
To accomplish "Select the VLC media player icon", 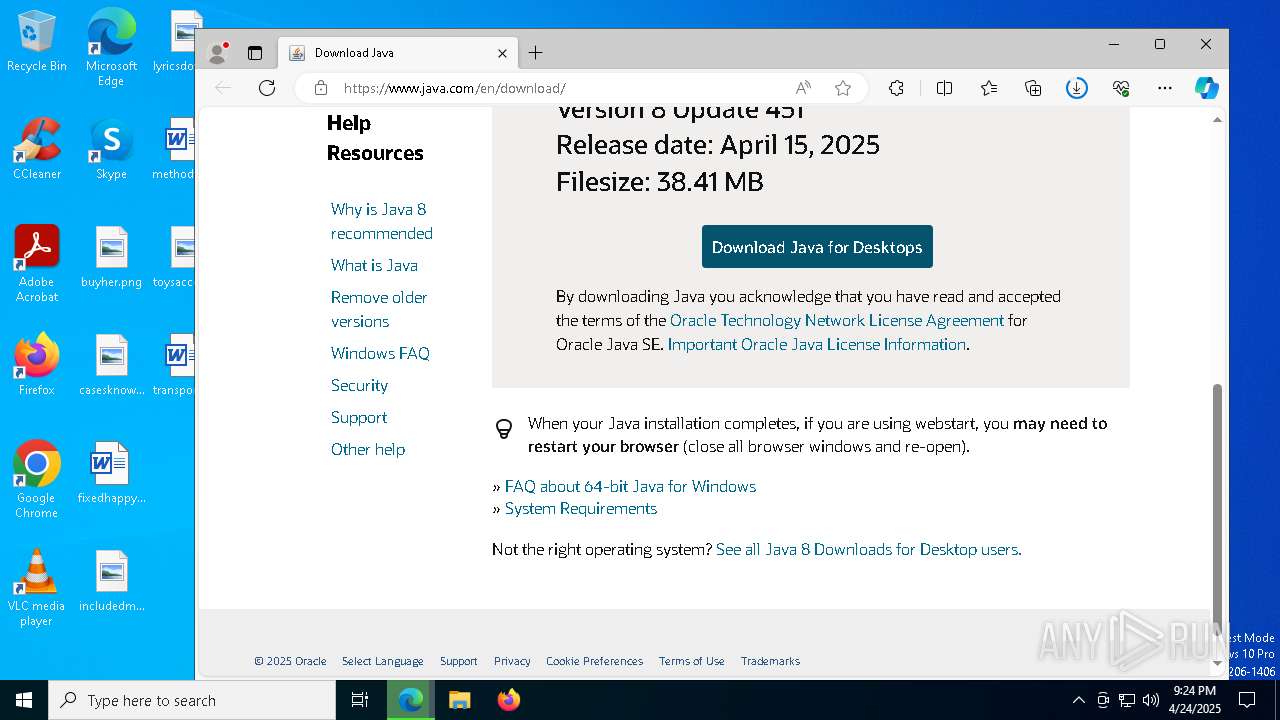I will (x=37, y=588).
